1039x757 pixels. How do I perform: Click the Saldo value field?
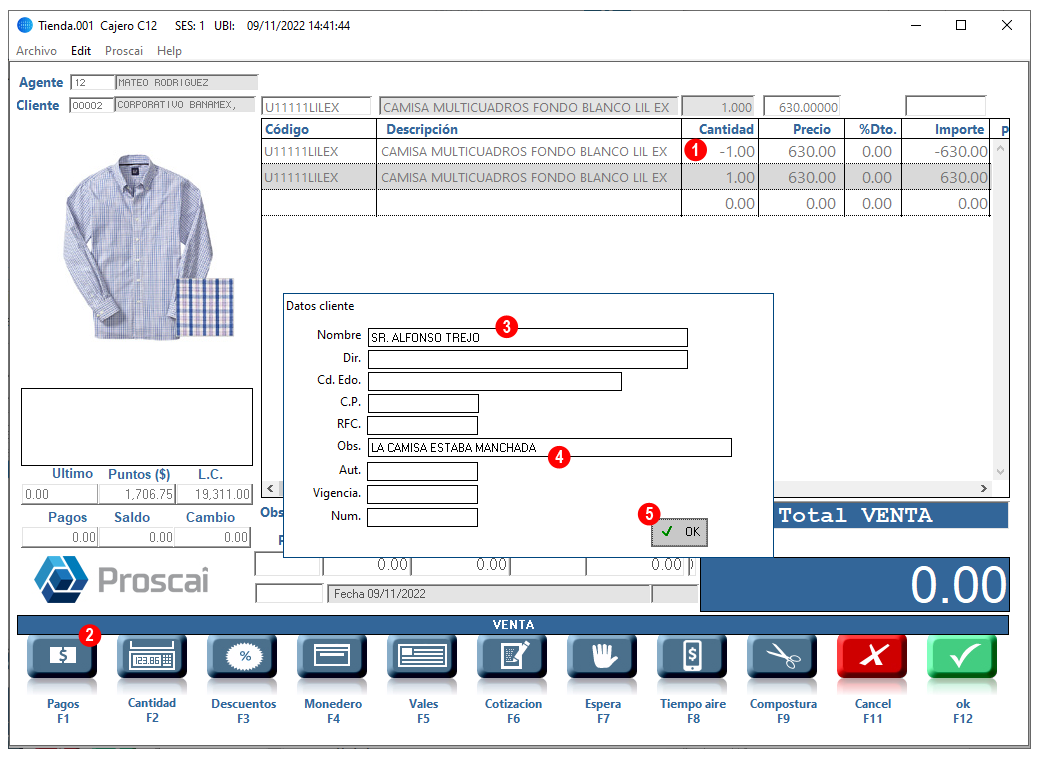[x=137, y=537]
